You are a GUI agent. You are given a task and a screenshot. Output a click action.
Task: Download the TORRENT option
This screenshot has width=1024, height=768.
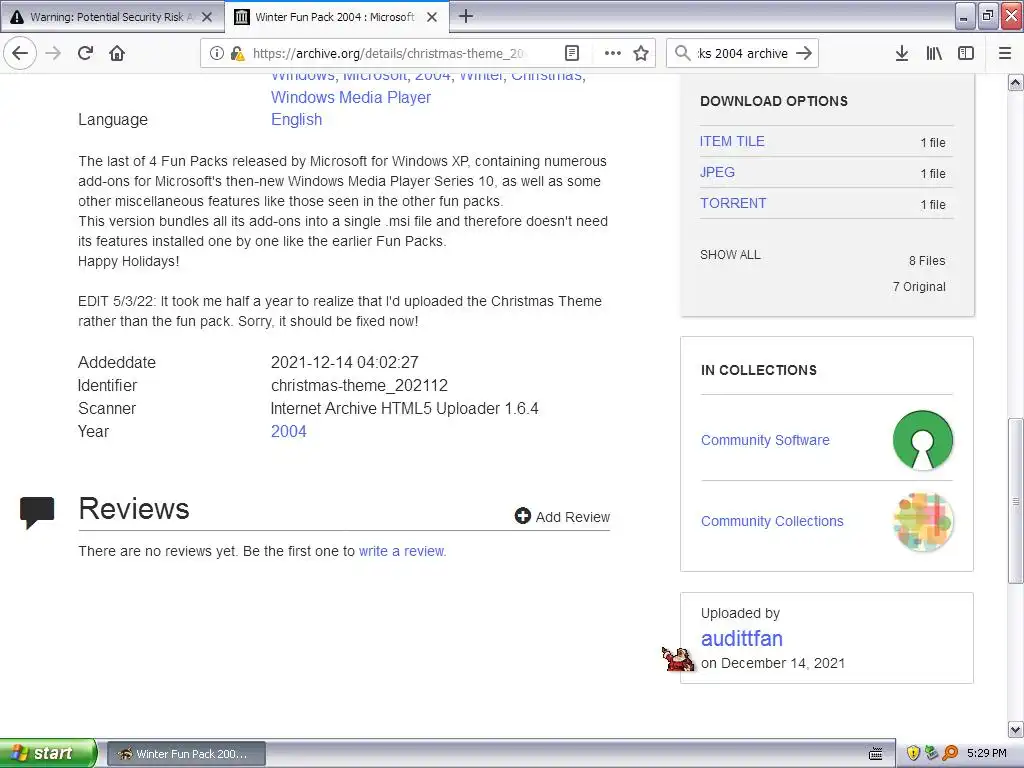(733, 203)
